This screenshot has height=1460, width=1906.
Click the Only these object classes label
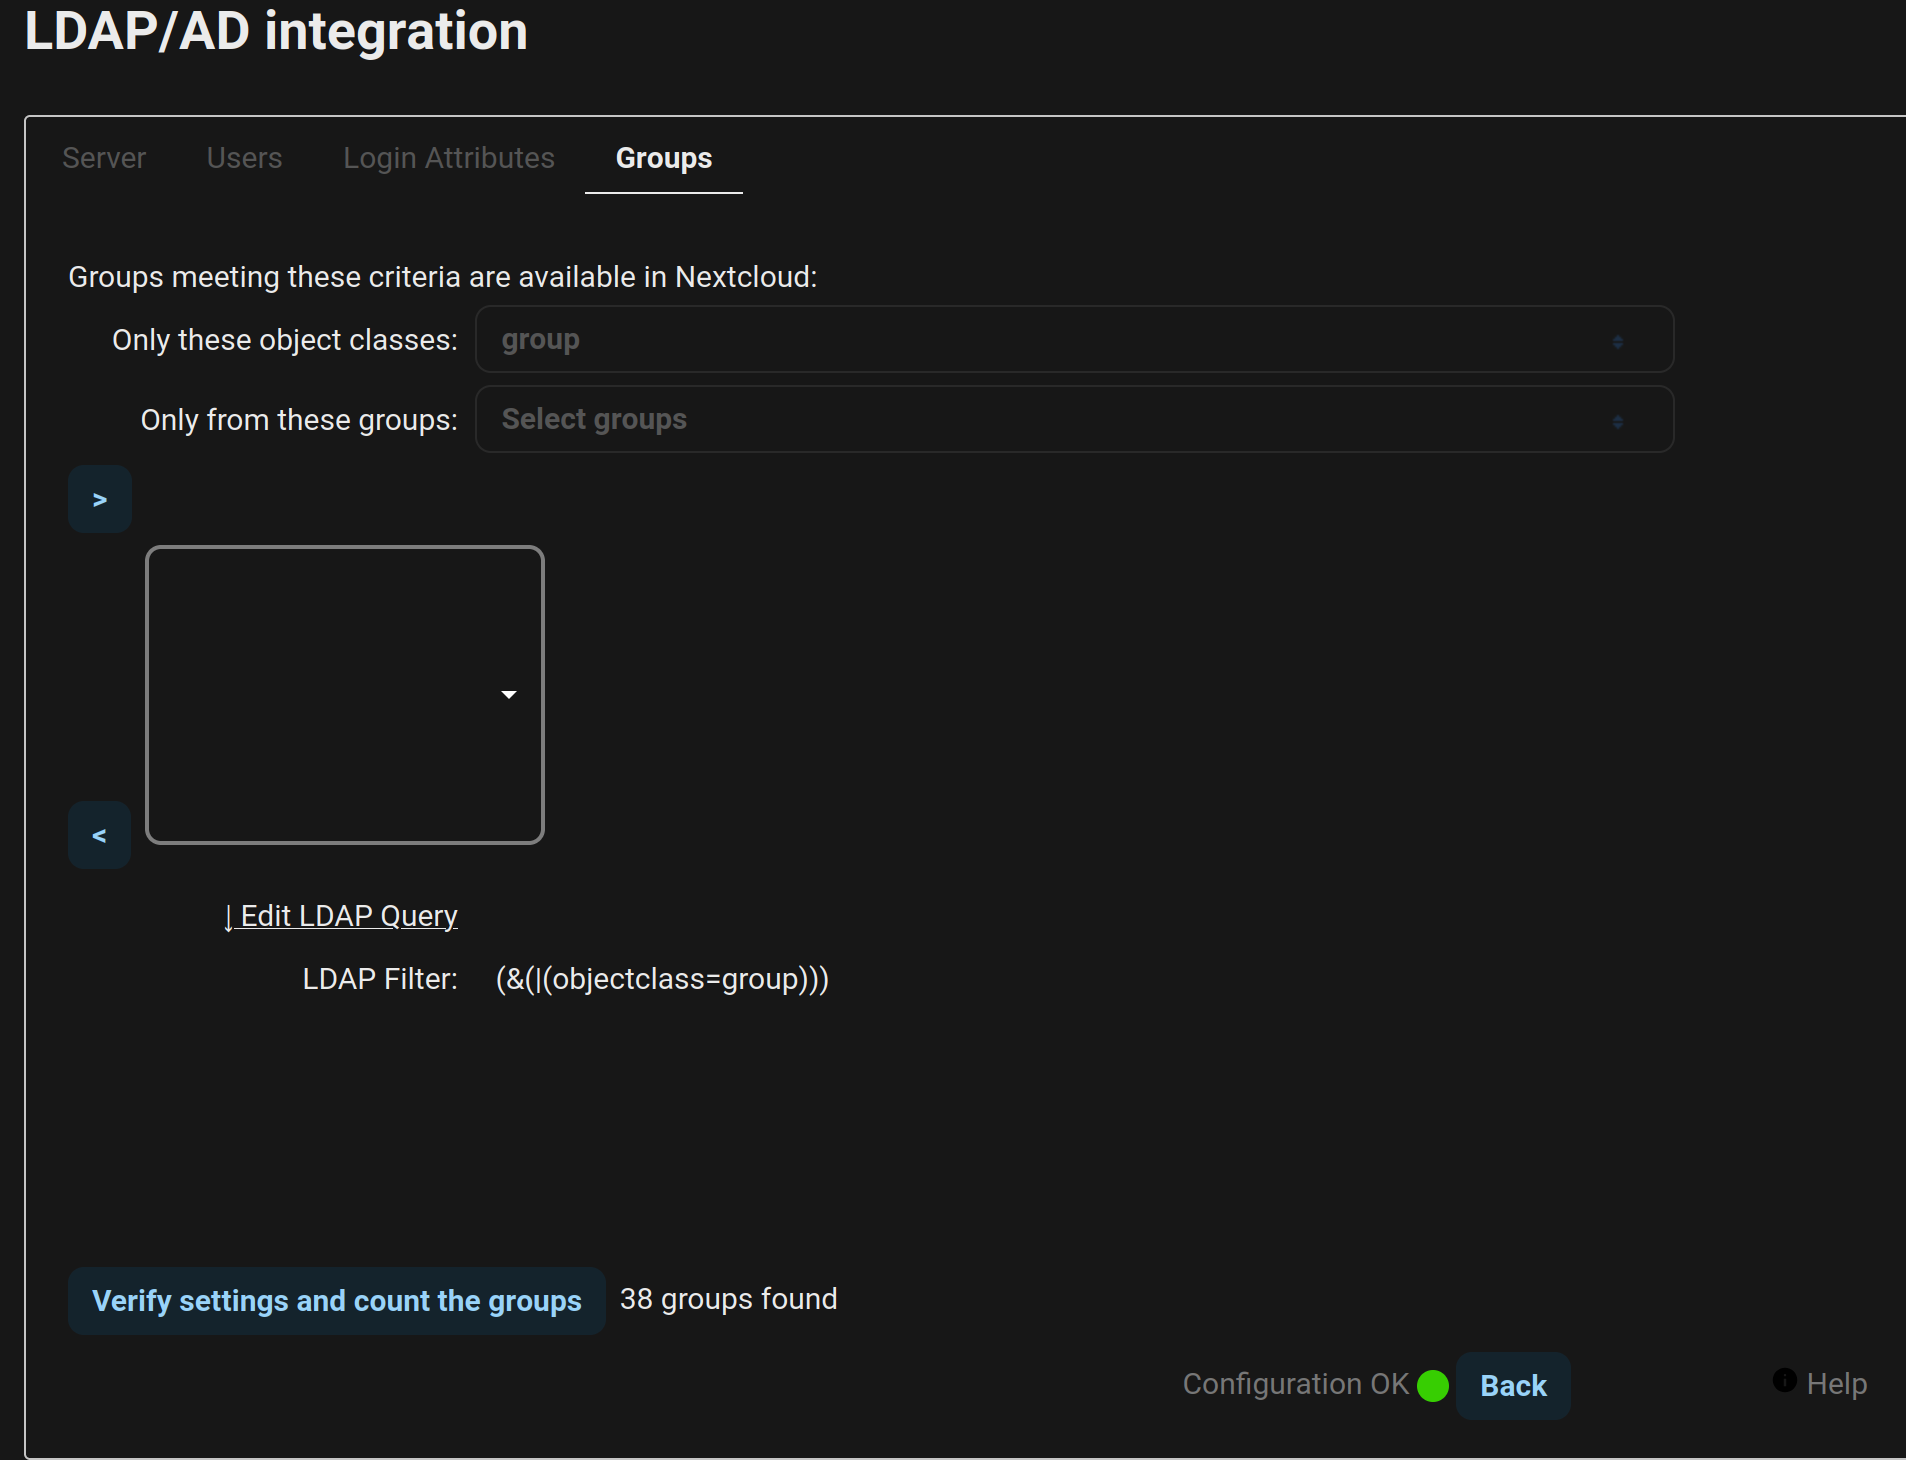coord(285,340)
